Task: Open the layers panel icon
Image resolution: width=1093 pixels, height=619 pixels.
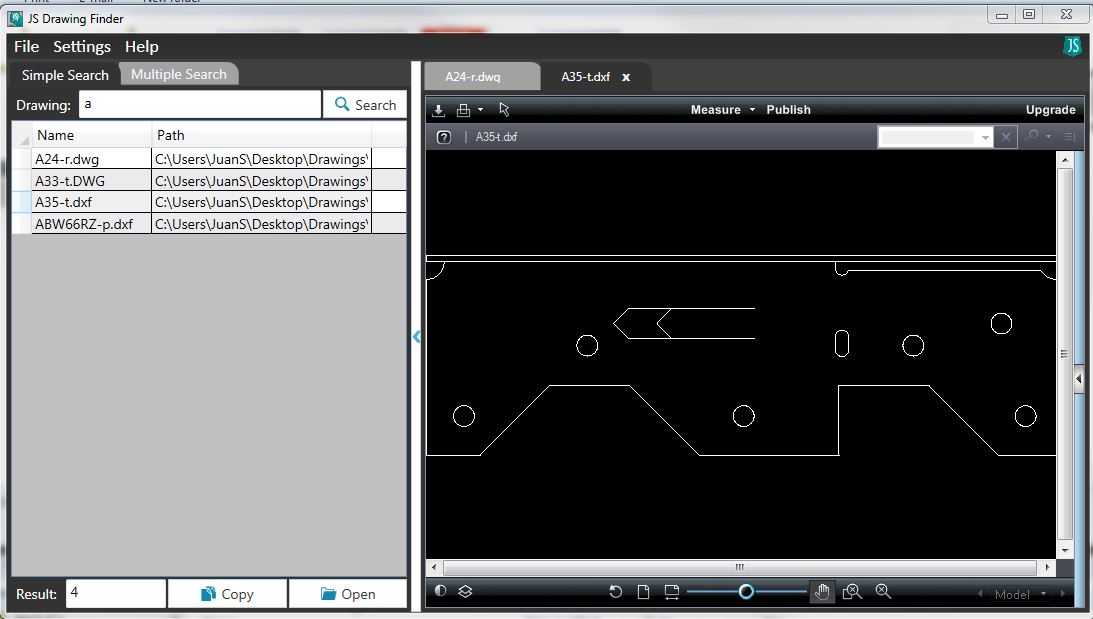Action: (465, 591)
